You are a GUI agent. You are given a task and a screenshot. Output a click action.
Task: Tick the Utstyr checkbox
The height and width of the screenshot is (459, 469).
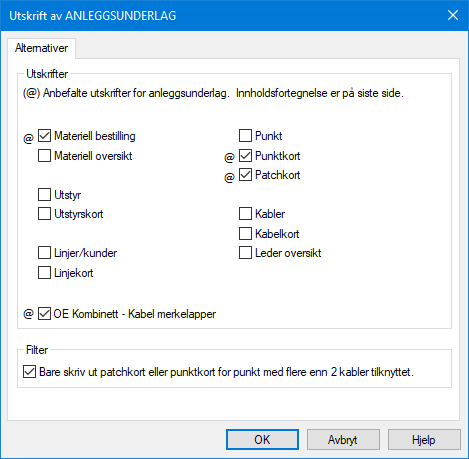(x=44, y=194)
